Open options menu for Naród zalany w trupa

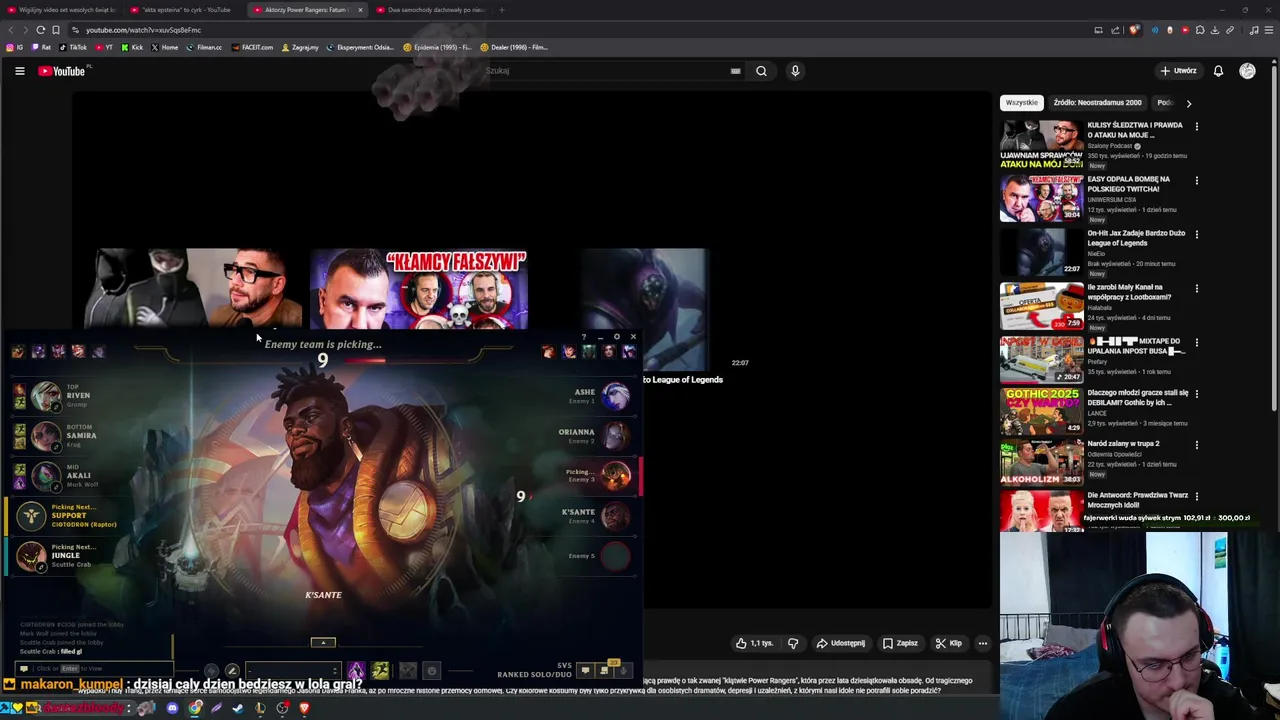tap(1196, 444)
